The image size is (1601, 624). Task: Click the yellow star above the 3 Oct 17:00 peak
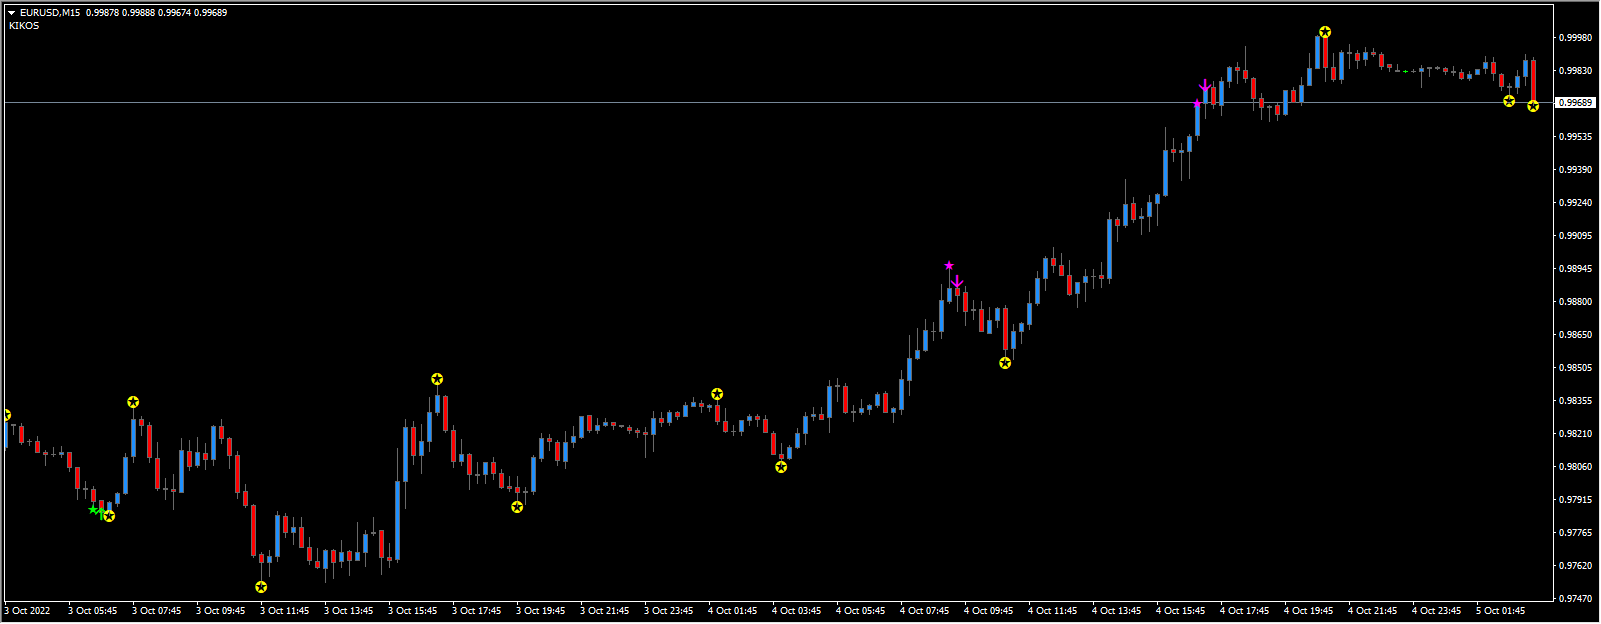point(437,379)
